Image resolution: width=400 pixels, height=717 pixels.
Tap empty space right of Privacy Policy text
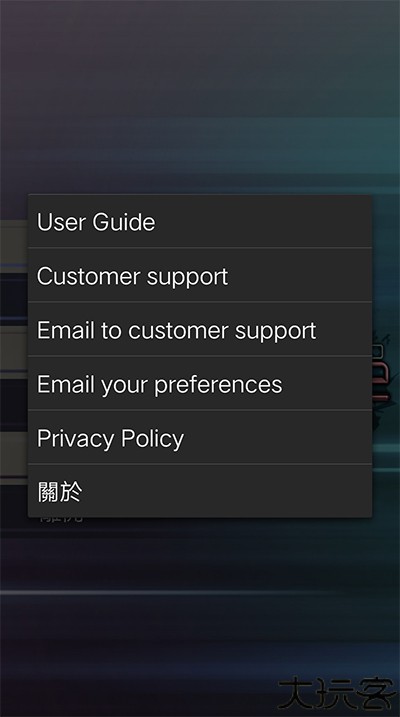point(277,437)
